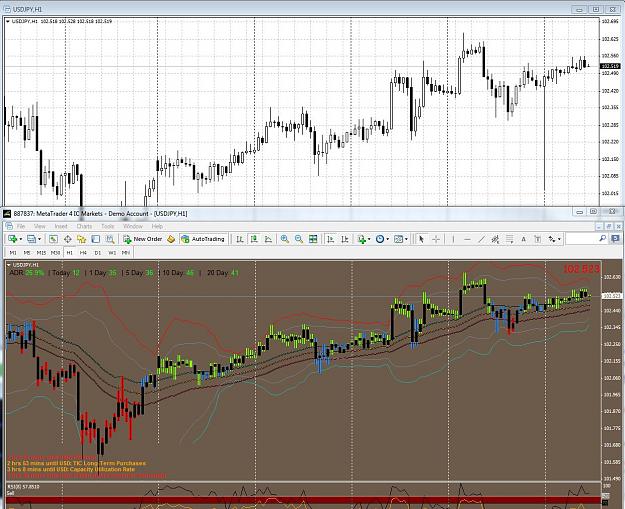The image size is (625, 509).
Task: Switch timeframe to D1
Action: point(98,253)
